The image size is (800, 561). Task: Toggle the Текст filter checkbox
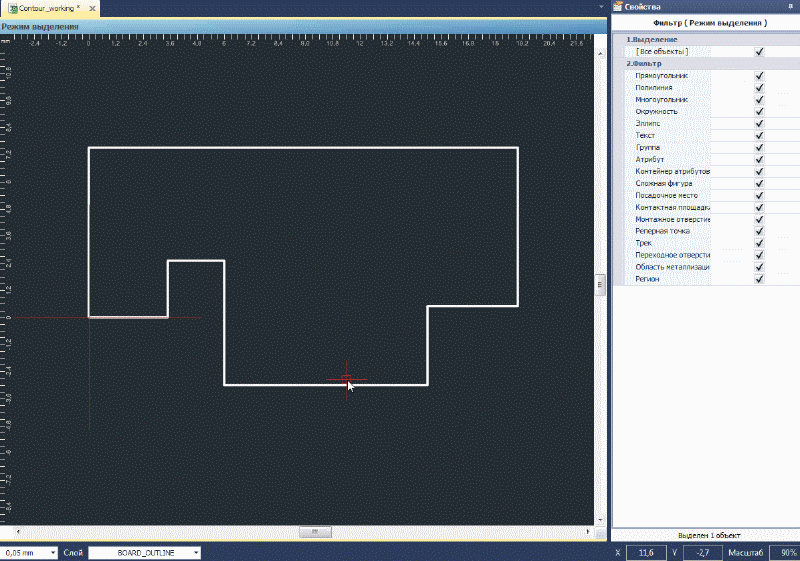point(760,136)
